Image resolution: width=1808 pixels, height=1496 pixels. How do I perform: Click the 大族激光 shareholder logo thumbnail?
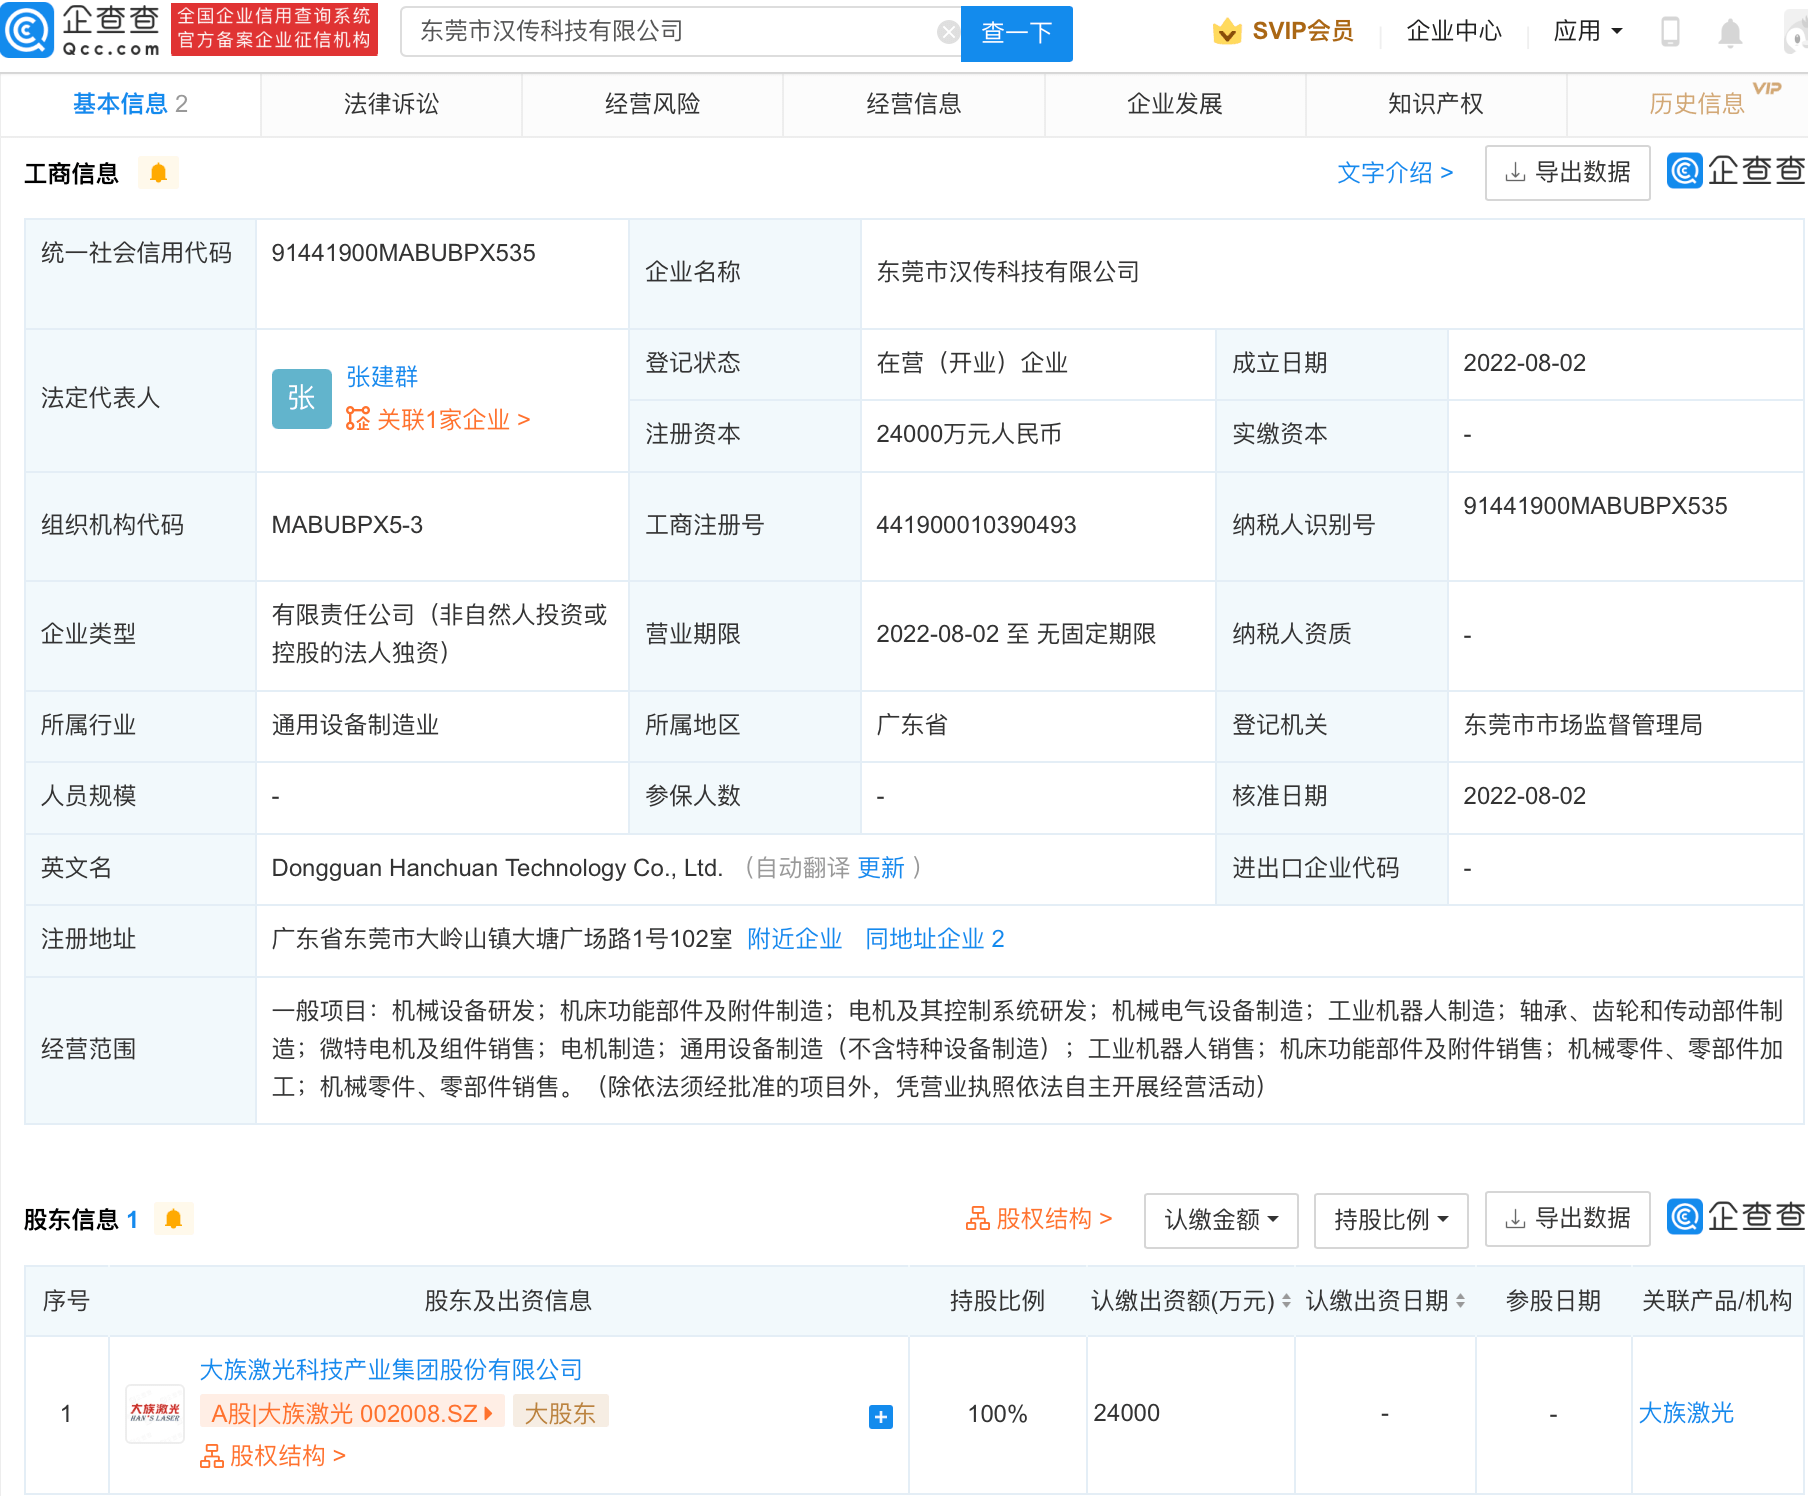tap(155, 1413)
